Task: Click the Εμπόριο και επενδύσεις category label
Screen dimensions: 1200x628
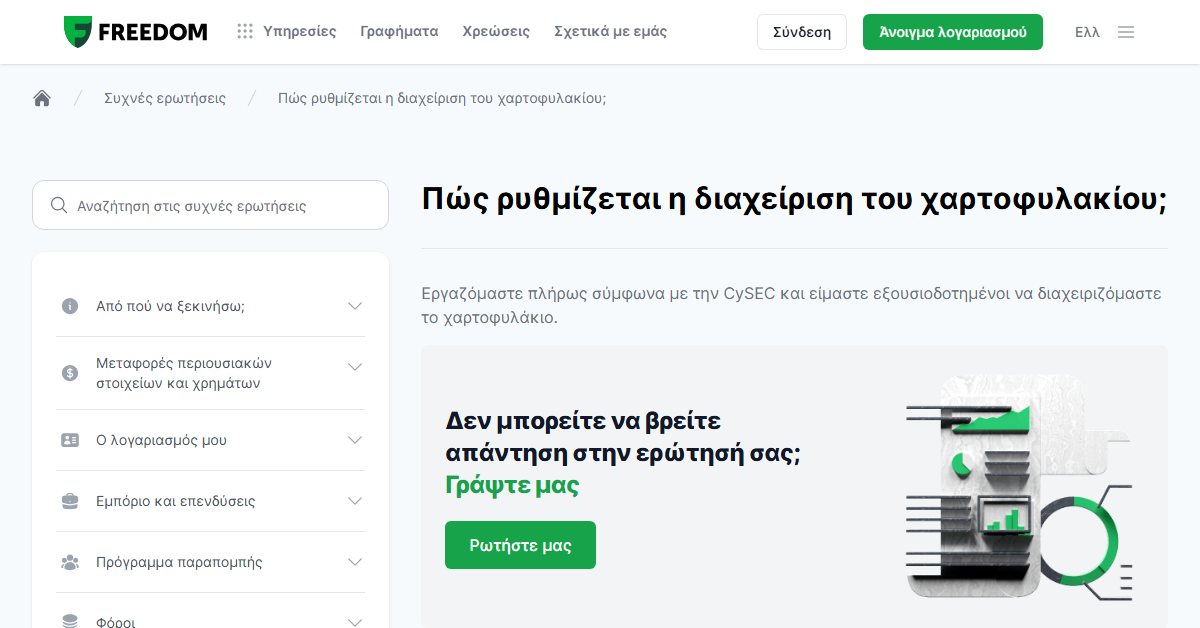Action: click(x=176, y=501)
